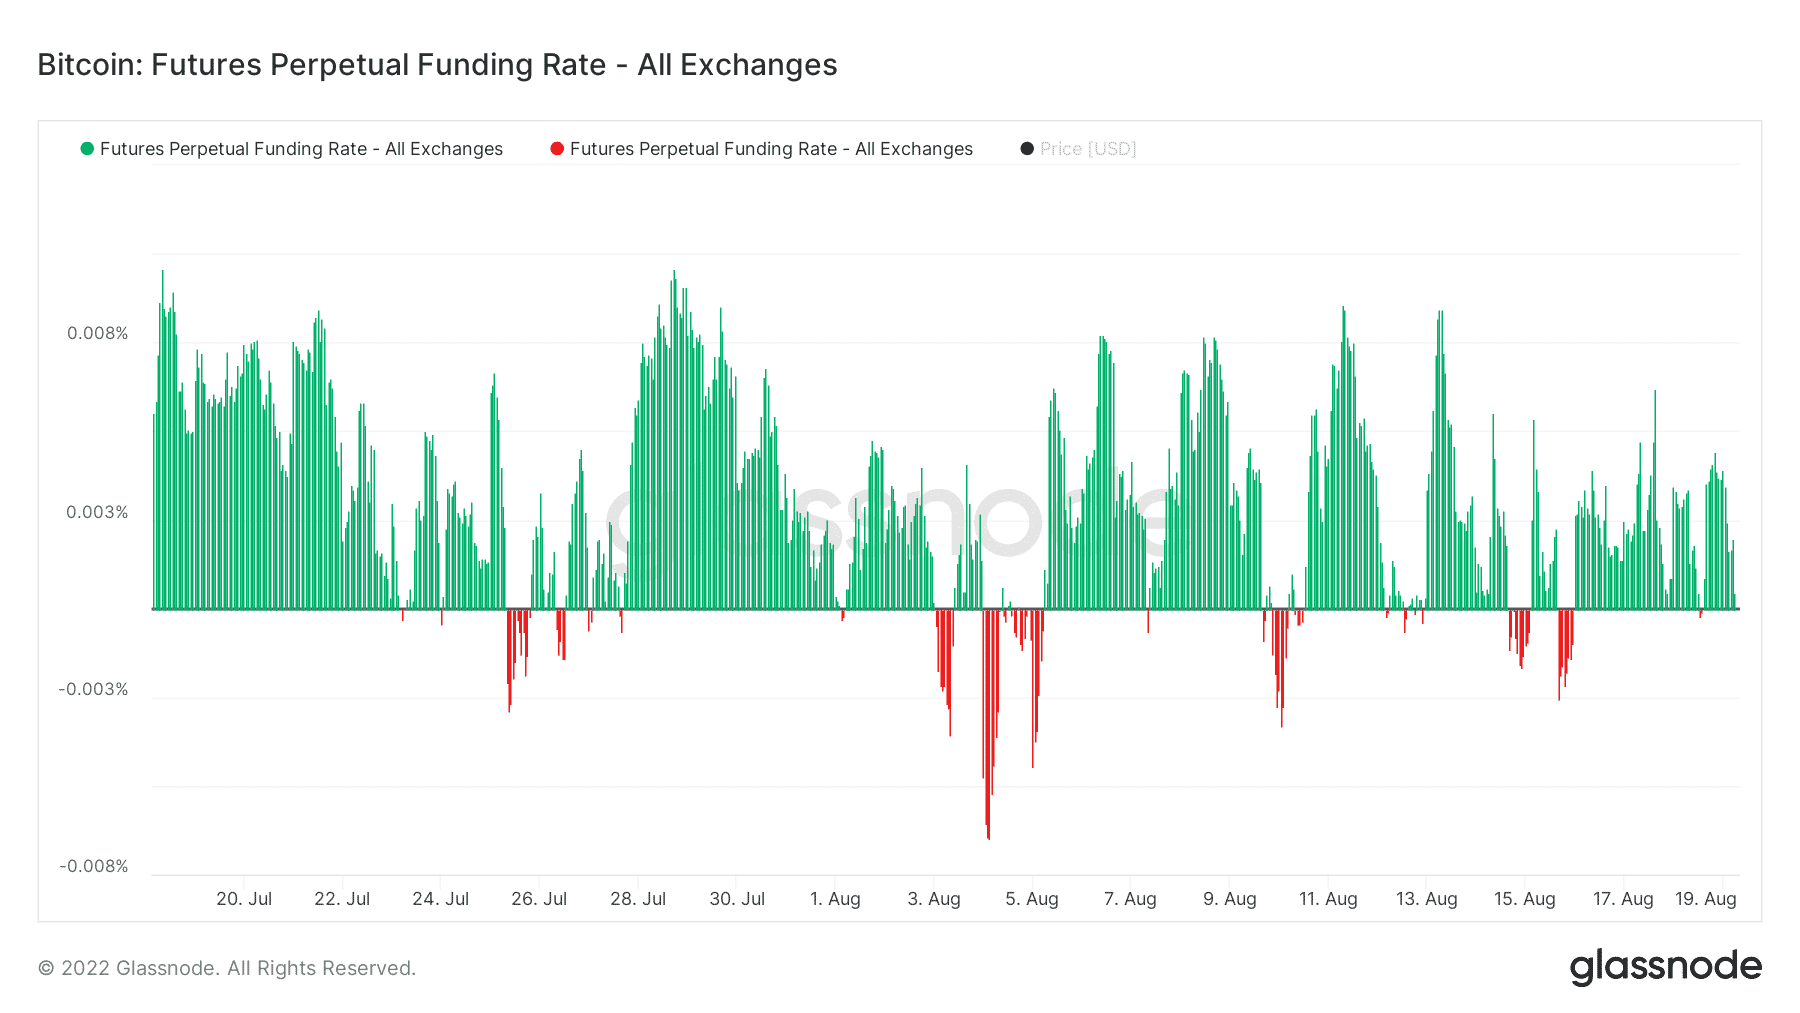Image resolution: width=1800 pixels, height=1013 pixels.
Task: Pick the 11. Aug date marker
Action: click(1328, 899)
